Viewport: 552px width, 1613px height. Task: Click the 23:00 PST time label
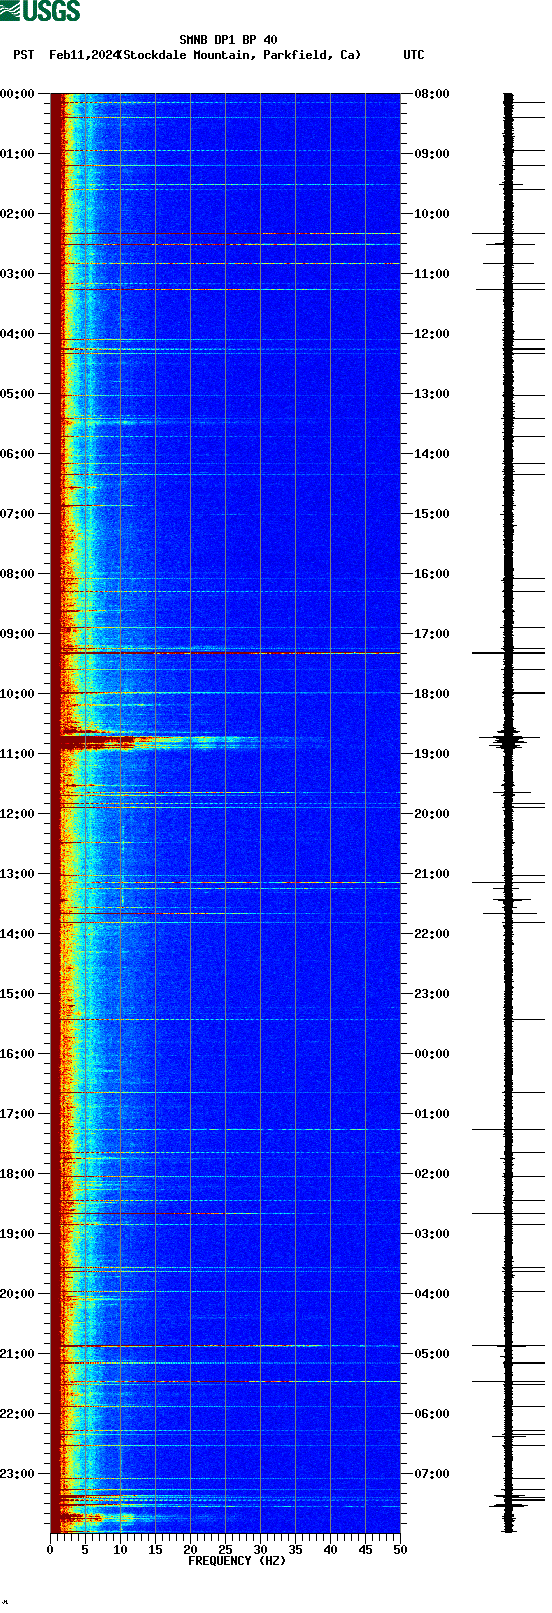18,1474
